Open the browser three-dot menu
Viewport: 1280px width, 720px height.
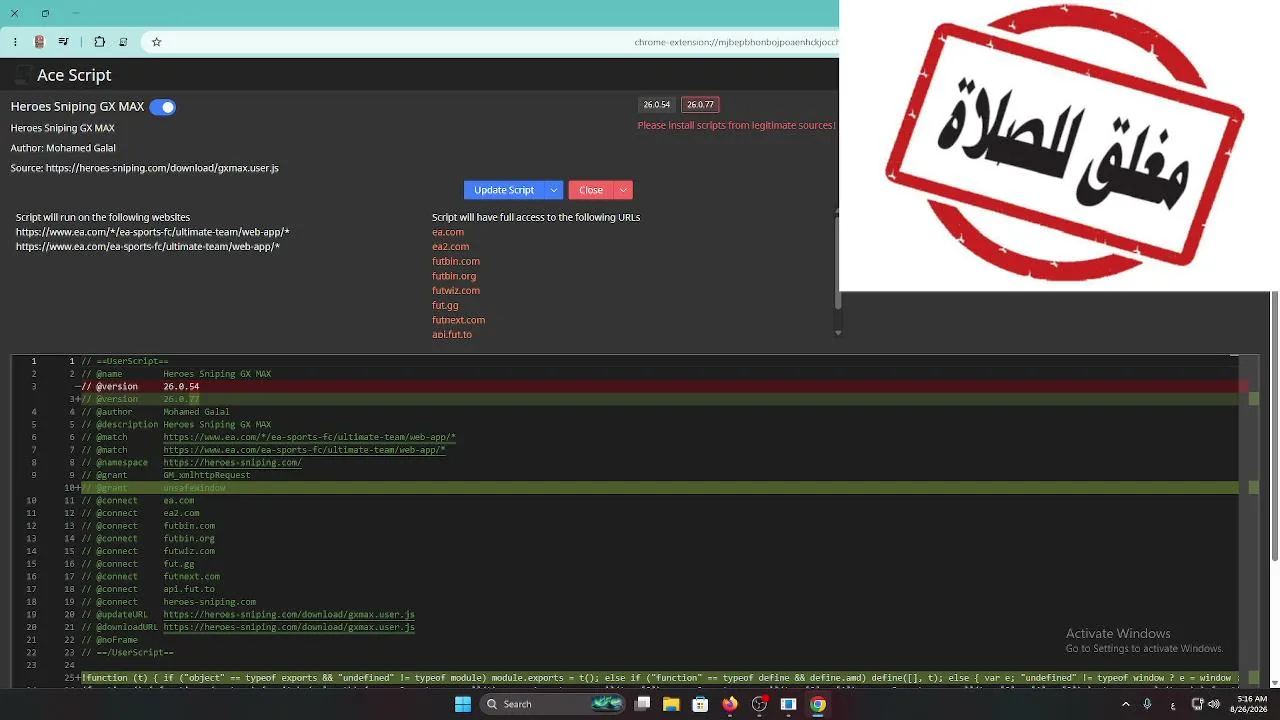[x=16, y=42]
